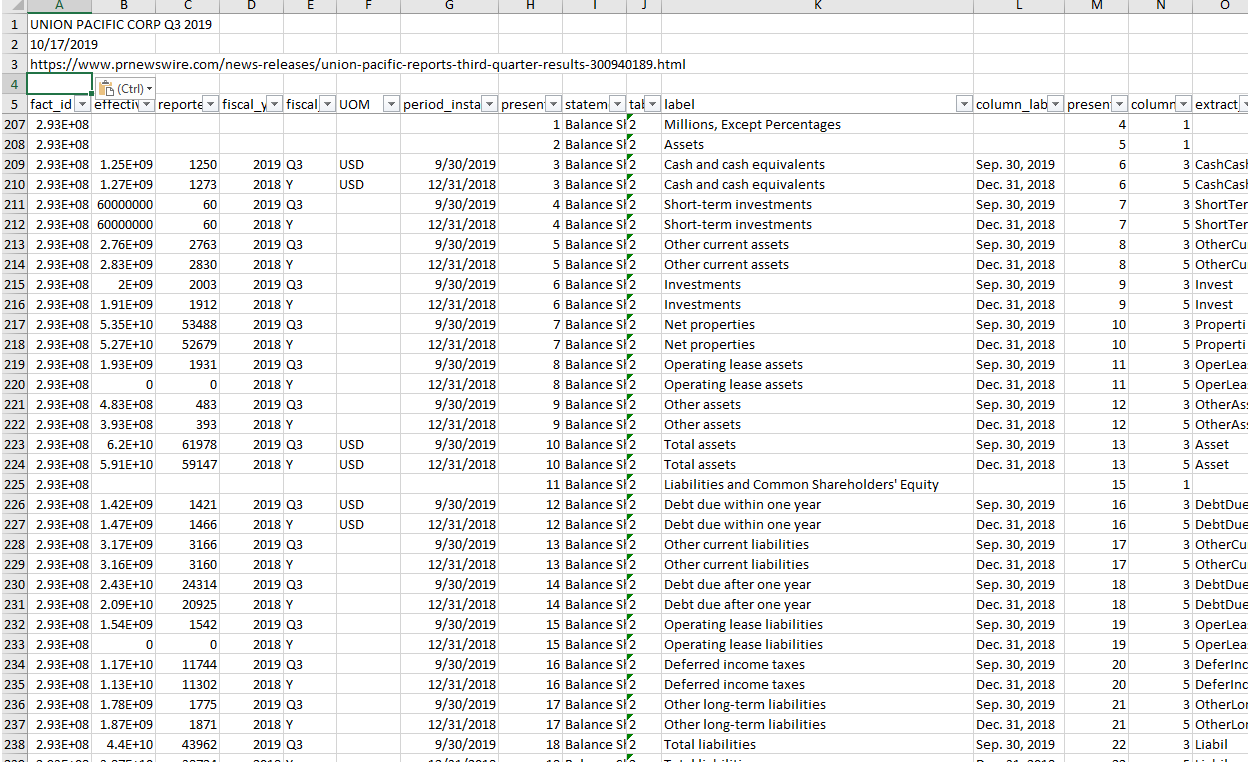This screenshot has width=1248, height=762.
Task: Expand the fiscal_y filter arrow
Action: click(274, 105)
